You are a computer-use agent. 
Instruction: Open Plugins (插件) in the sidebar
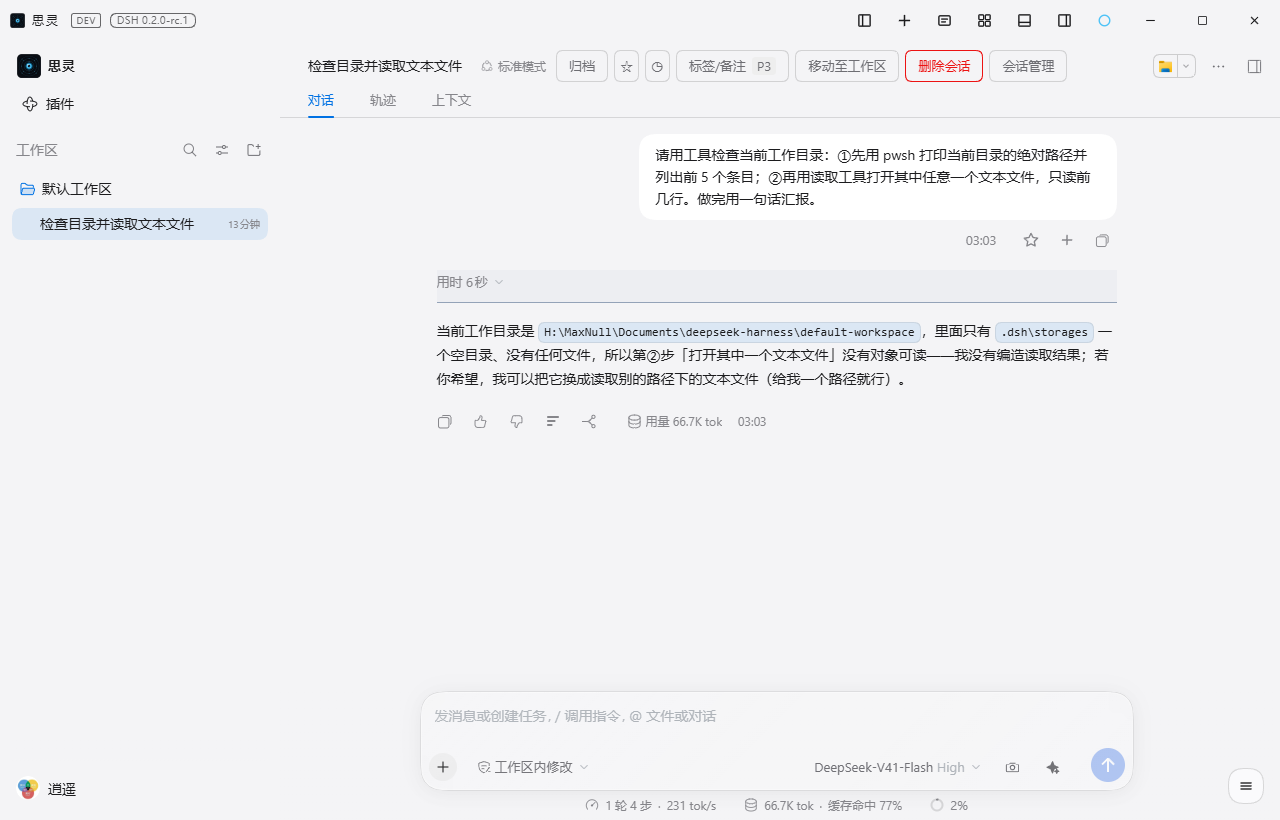48,104
